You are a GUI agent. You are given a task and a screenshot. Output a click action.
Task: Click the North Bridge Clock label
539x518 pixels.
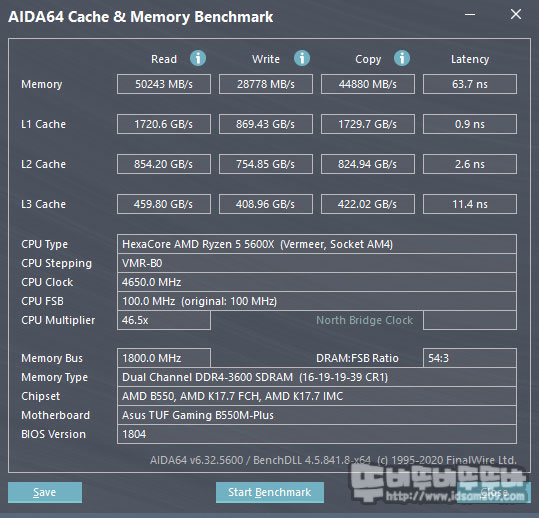364,320
